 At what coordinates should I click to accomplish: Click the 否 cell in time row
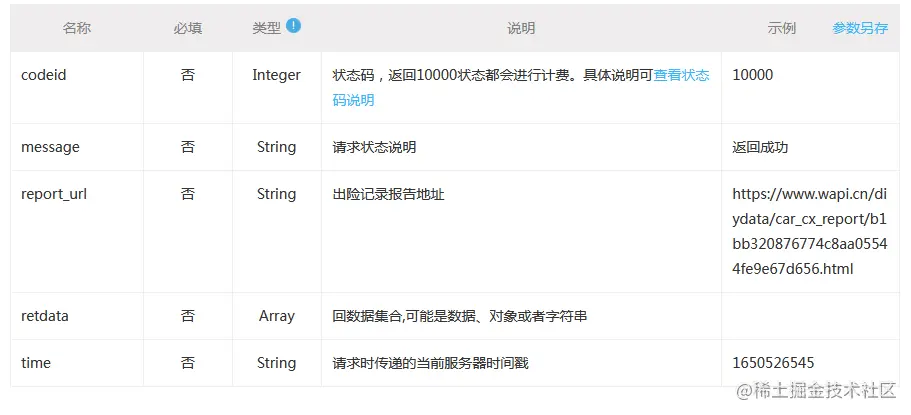coord(188,363)
